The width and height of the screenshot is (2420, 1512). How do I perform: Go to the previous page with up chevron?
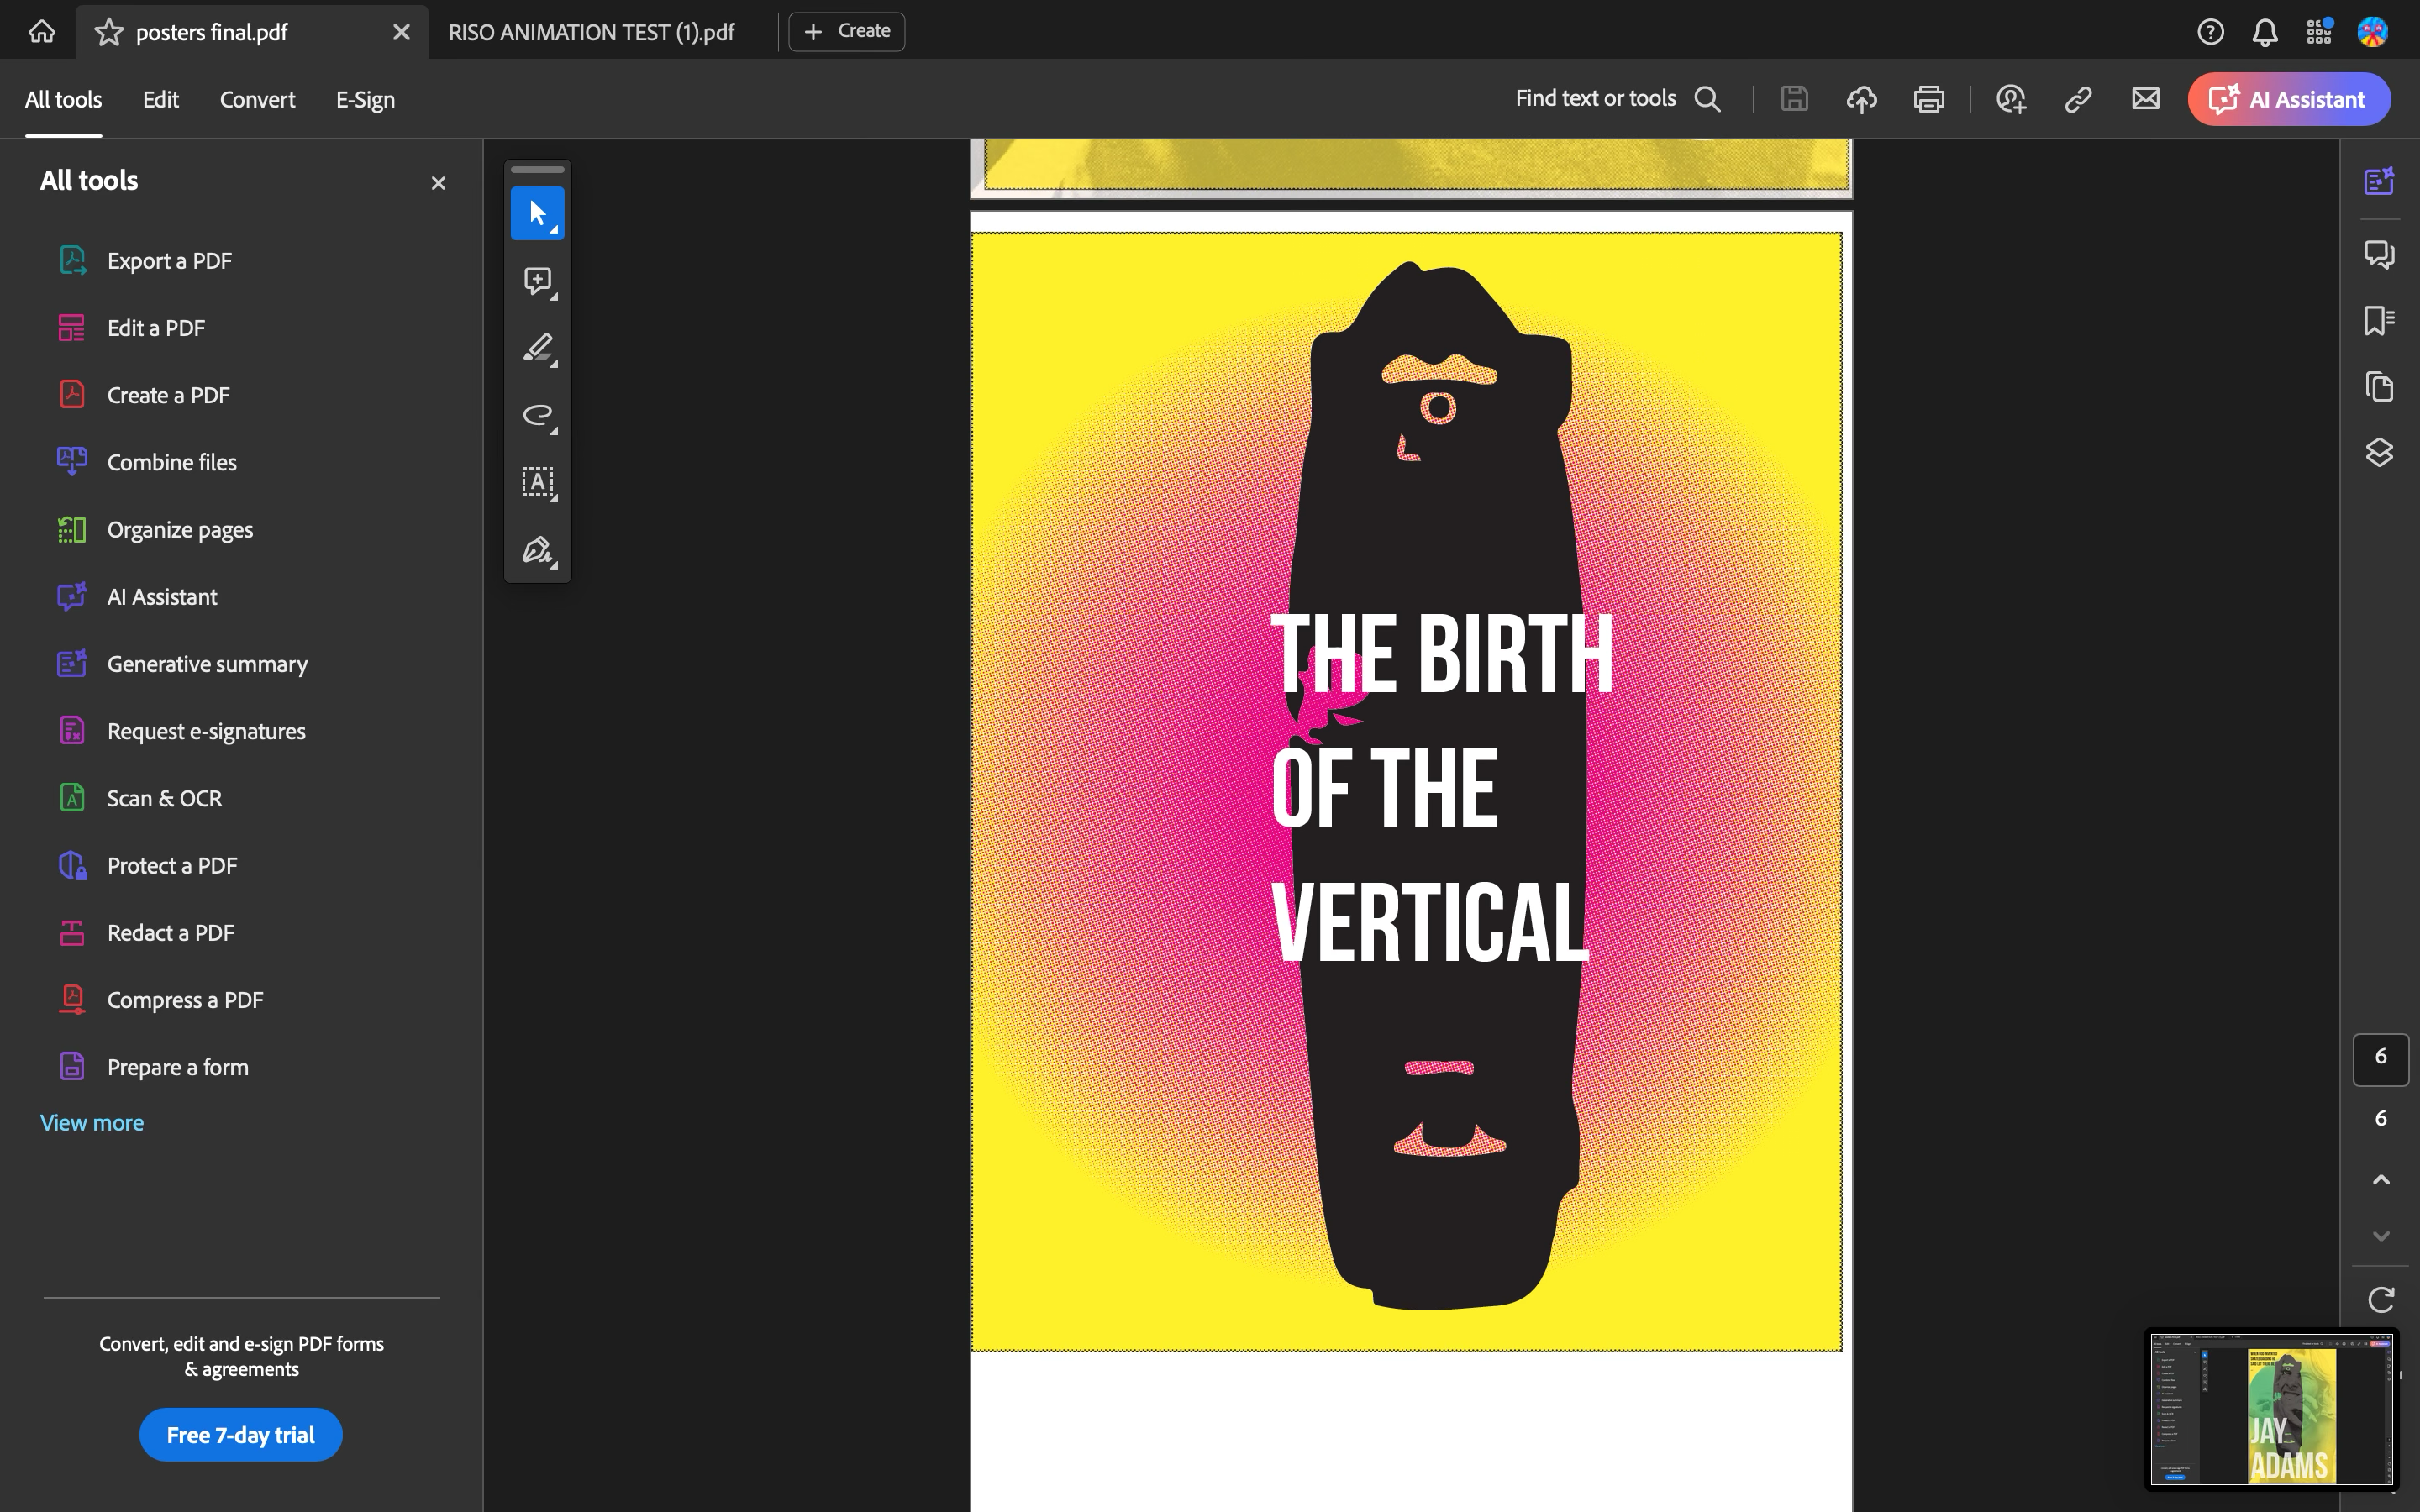(x=2380, y=1180)
